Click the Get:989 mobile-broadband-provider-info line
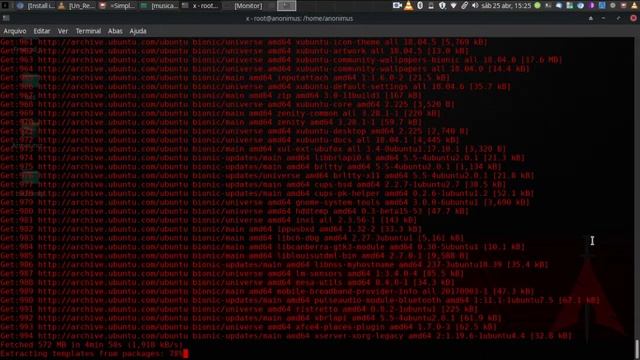The width and height of the screenshot is (640, 360). tap(267, 291)
